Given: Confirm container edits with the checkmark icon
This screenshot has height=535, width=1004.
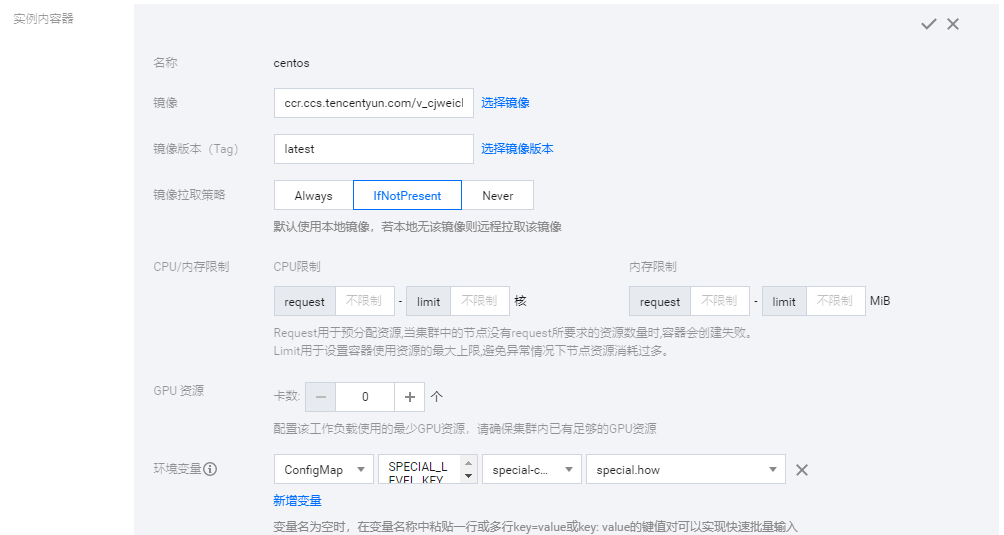Looking at the screenshot, I should 928,24.
